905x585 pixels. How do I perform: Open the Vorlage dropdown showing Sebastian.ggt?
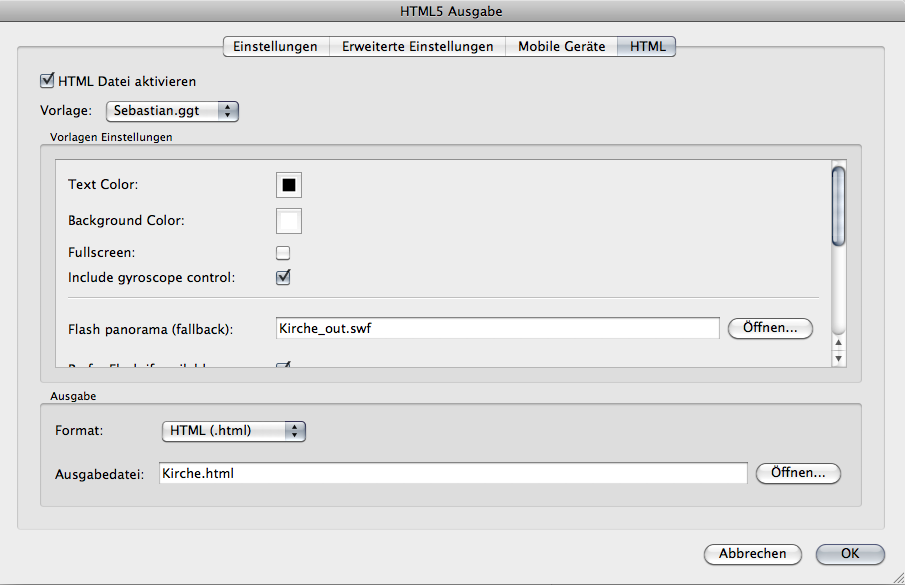tap(172, 110)
